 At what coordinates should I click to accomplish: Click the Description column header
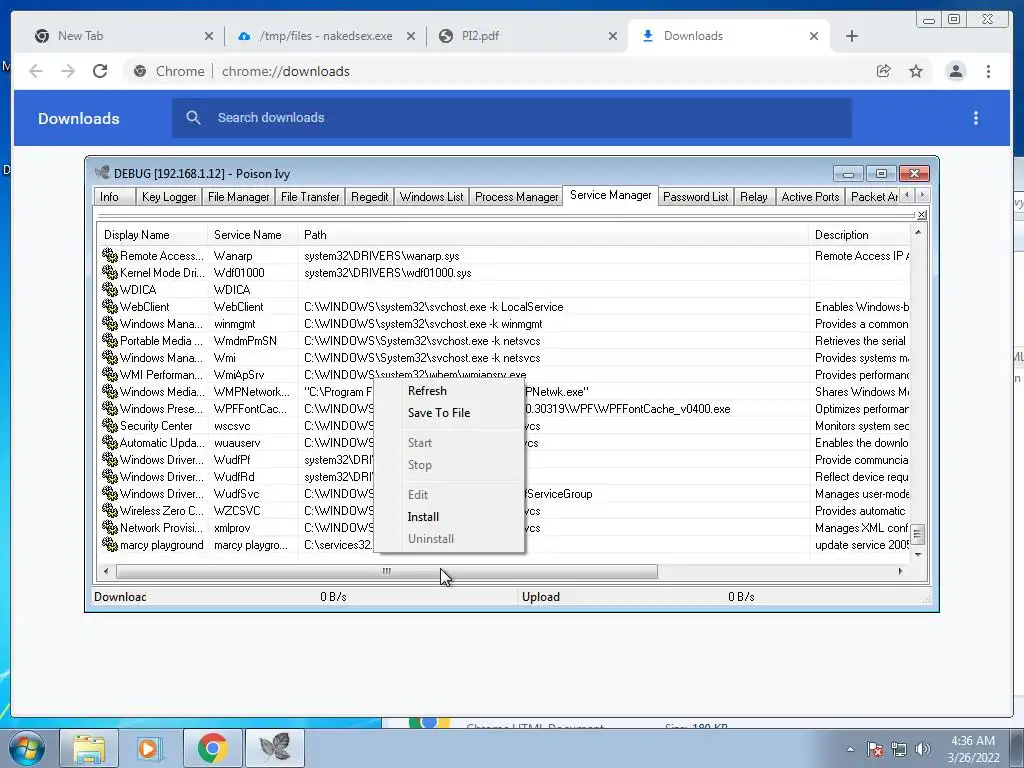coord(859,234)
